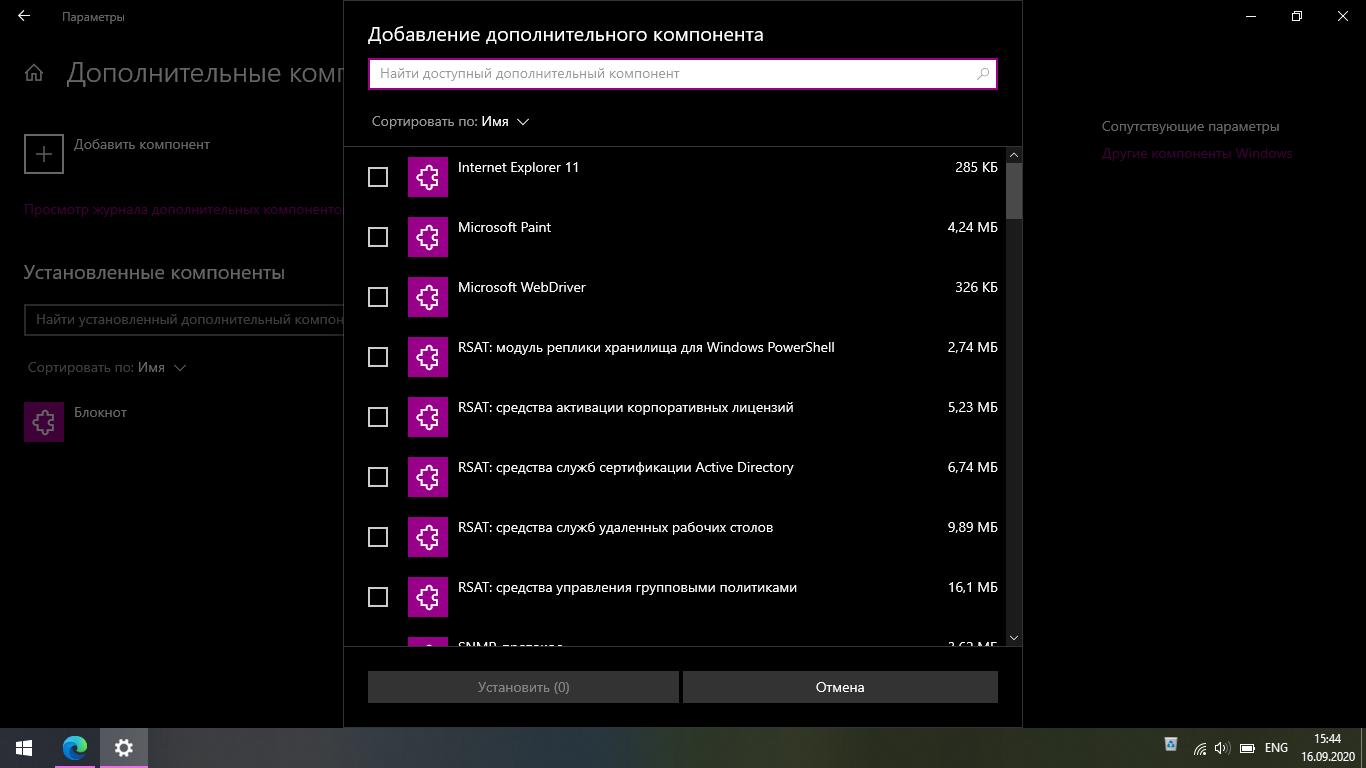
Task: Click the 4,24 МБ size value
Action: coord(972,227)
